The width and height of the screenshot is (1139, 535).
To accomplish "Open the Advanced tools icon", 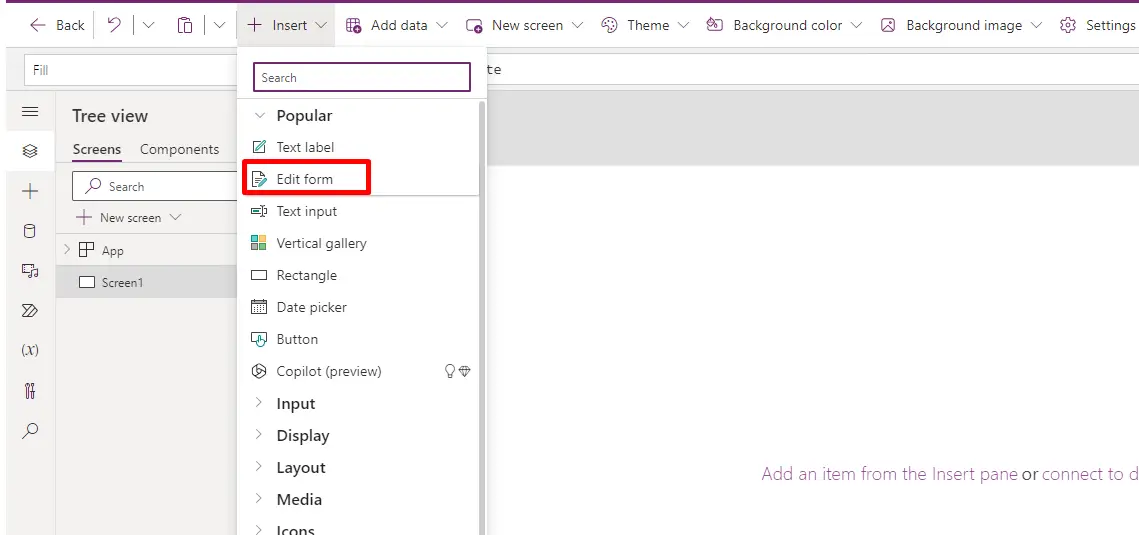I will click(x=30, y=391).
